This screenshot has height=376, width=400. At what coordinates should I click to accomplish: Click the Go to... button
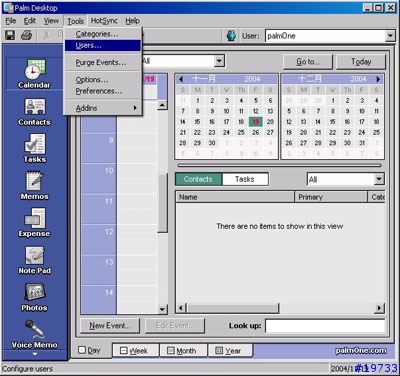click(308, 62)
